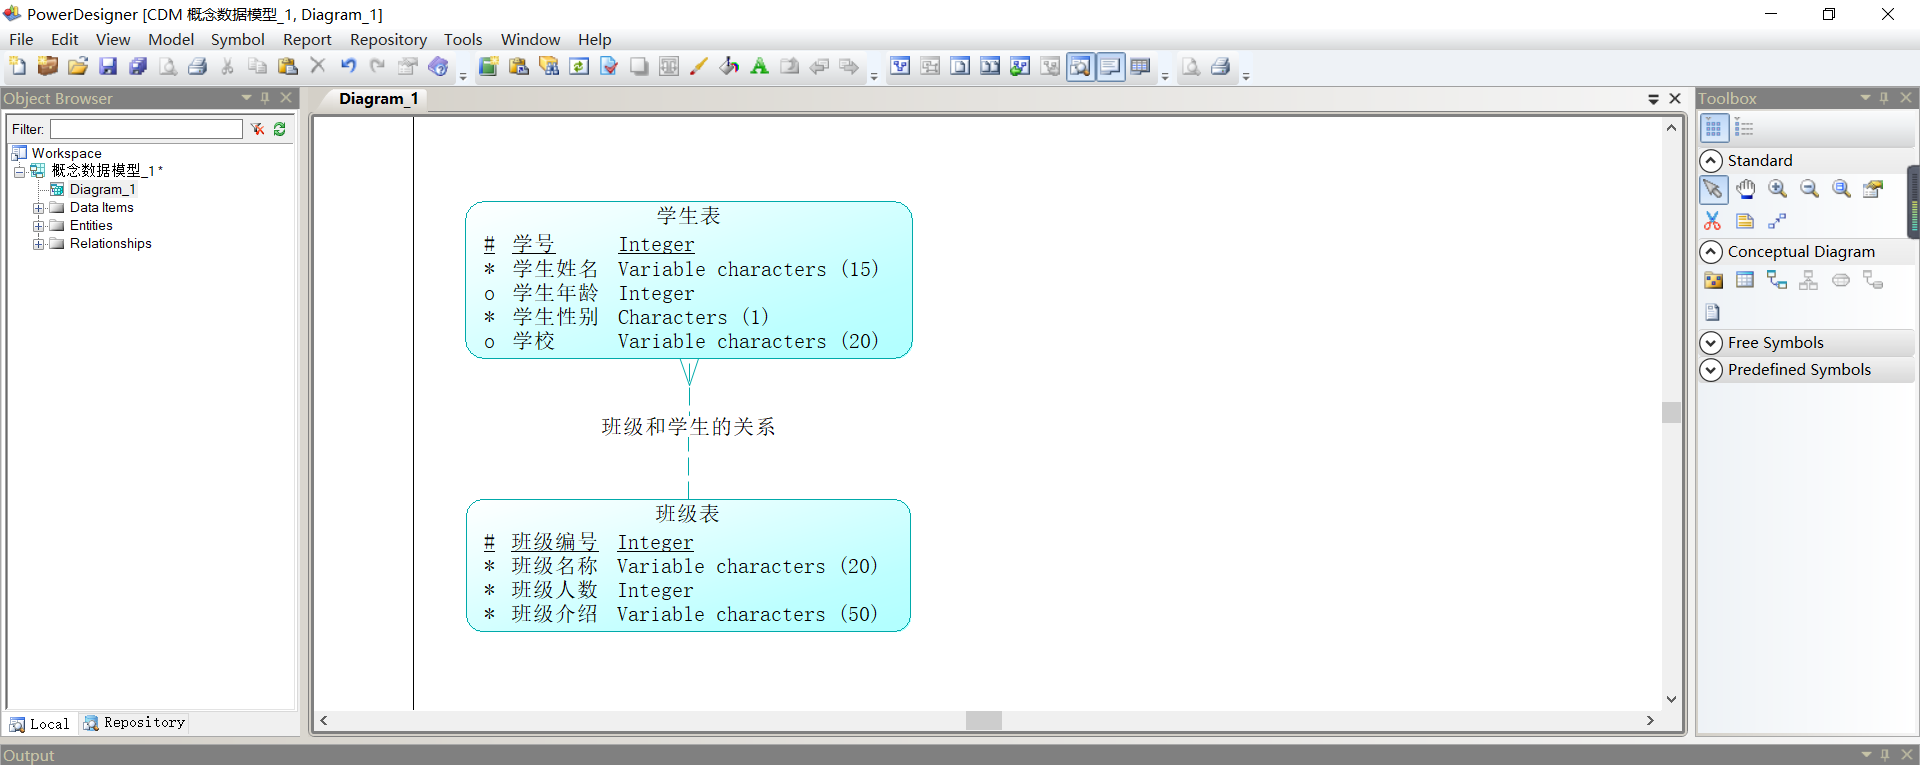Switch Toolbox to icon grid view
The width and height of the screenshot is (1920, 765).
[x=1713, y=128]
